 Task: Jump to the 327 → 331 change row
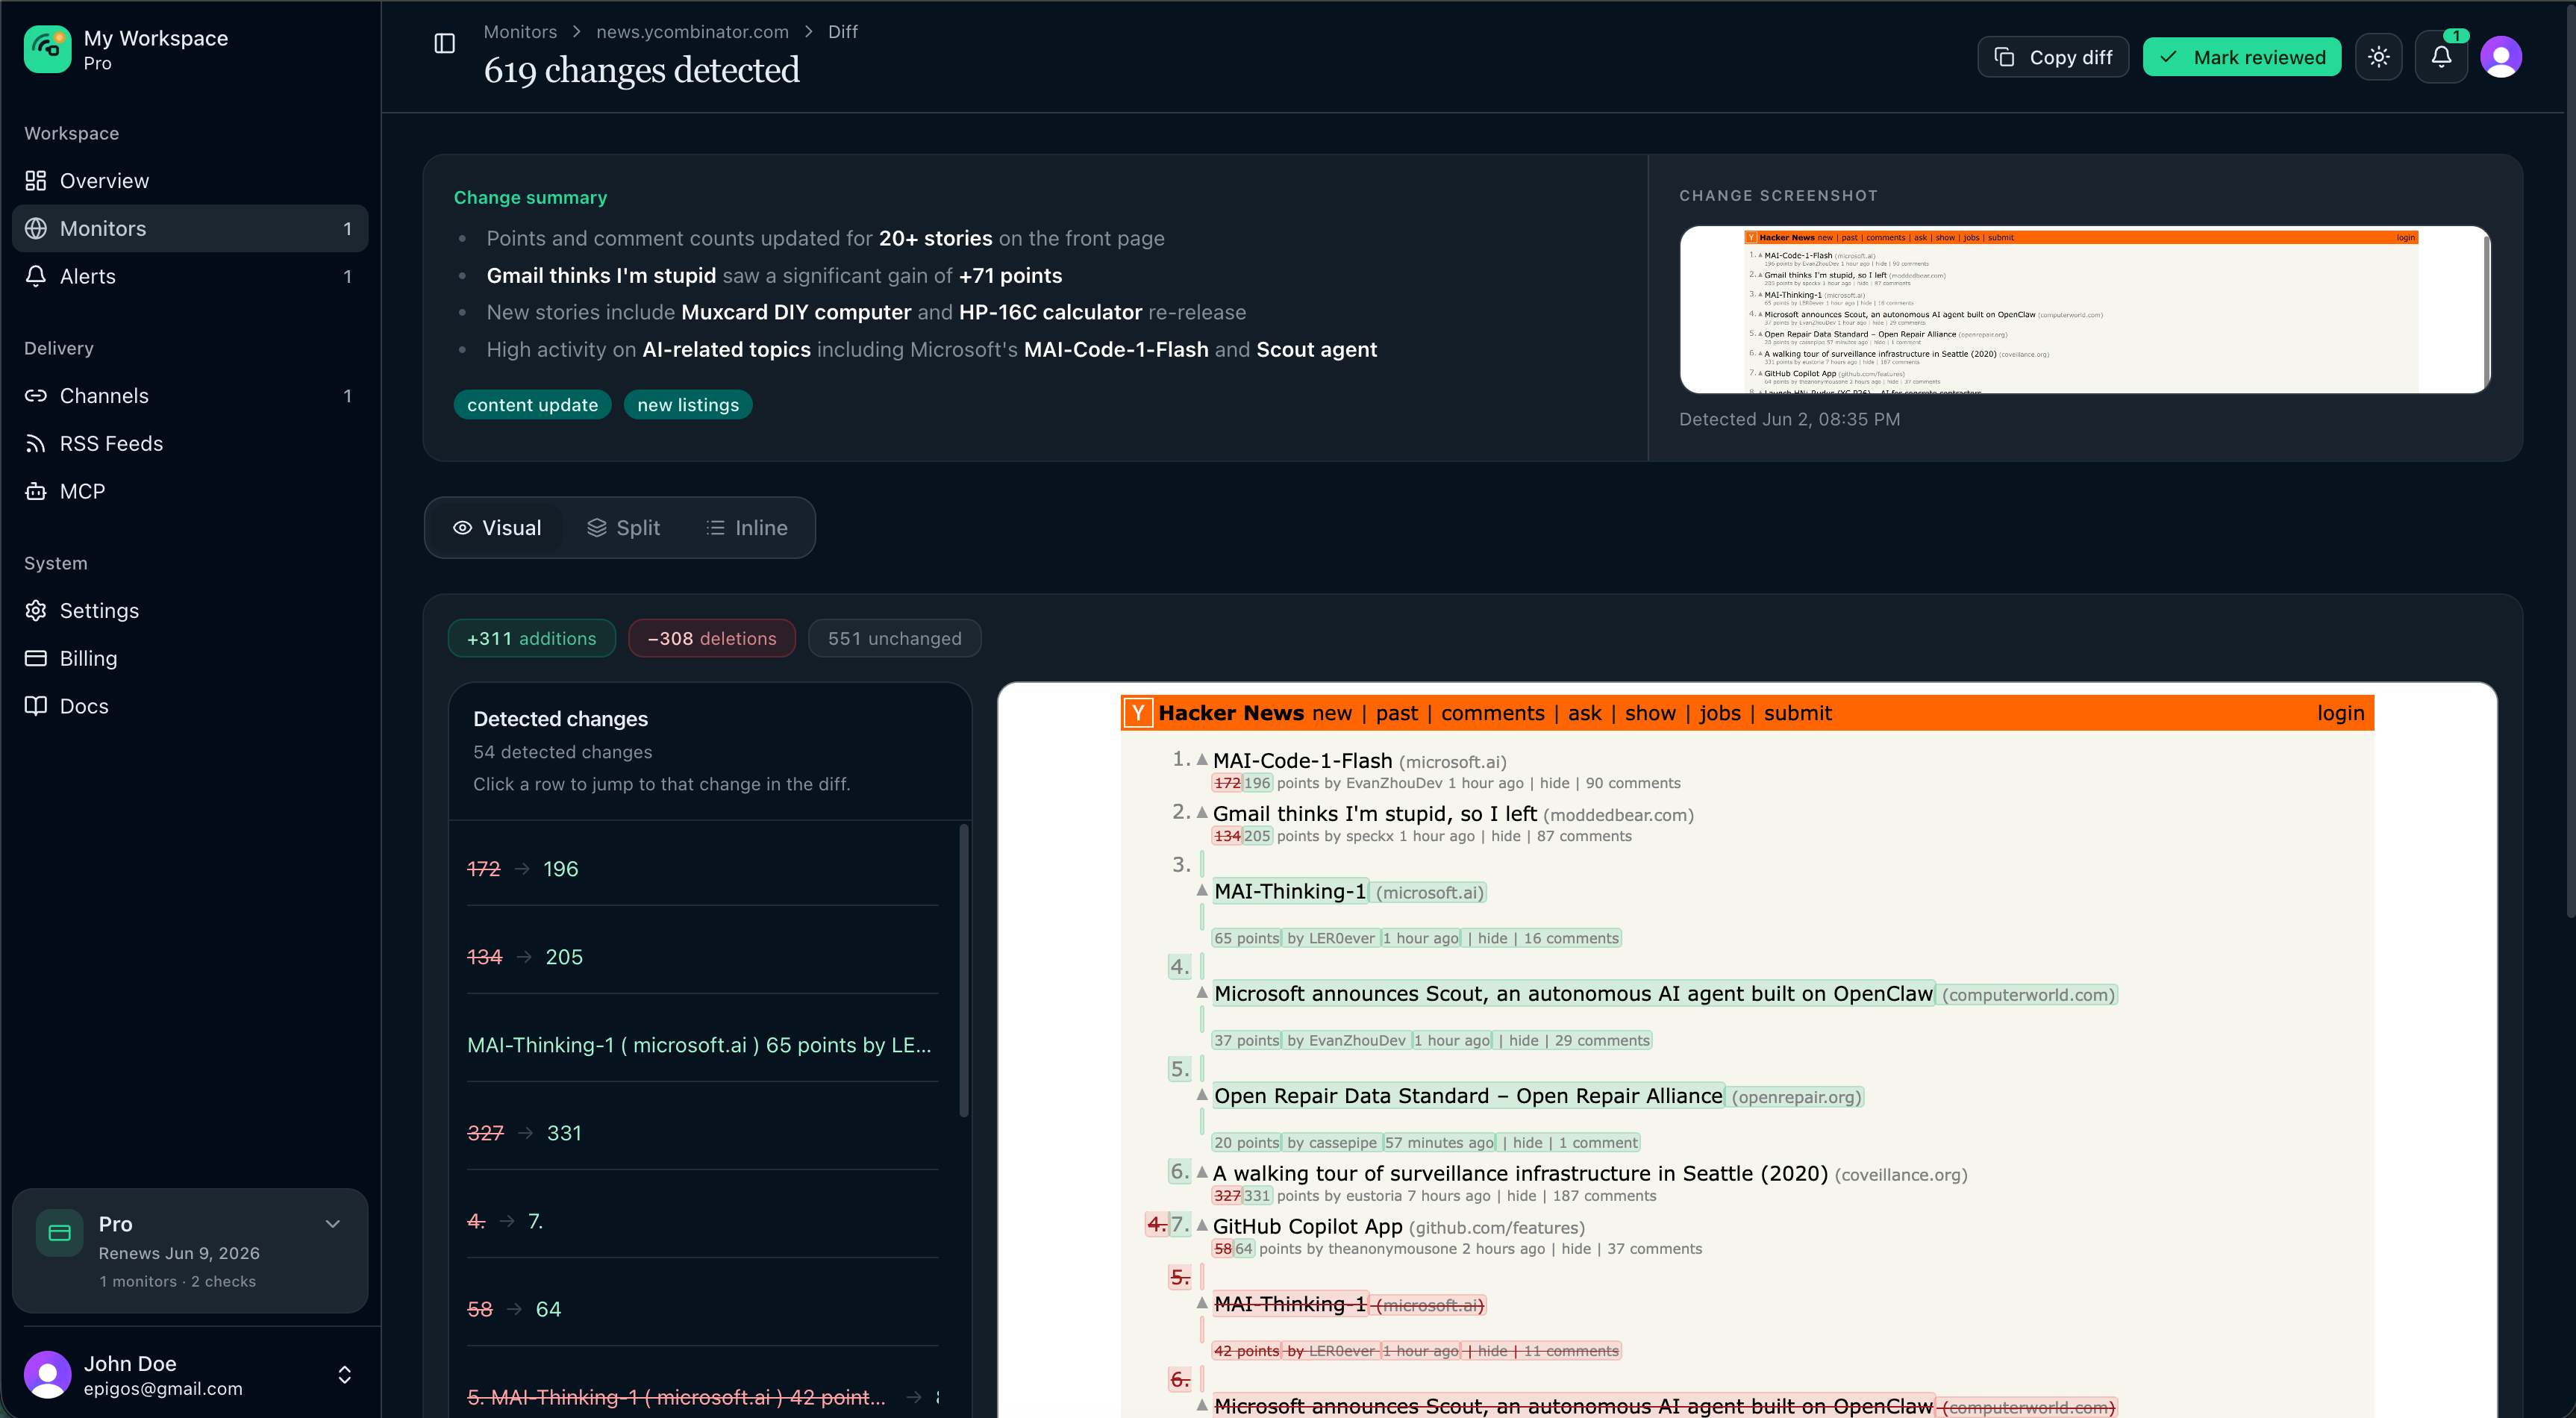pyautogui.click(x=703, y=1133)
